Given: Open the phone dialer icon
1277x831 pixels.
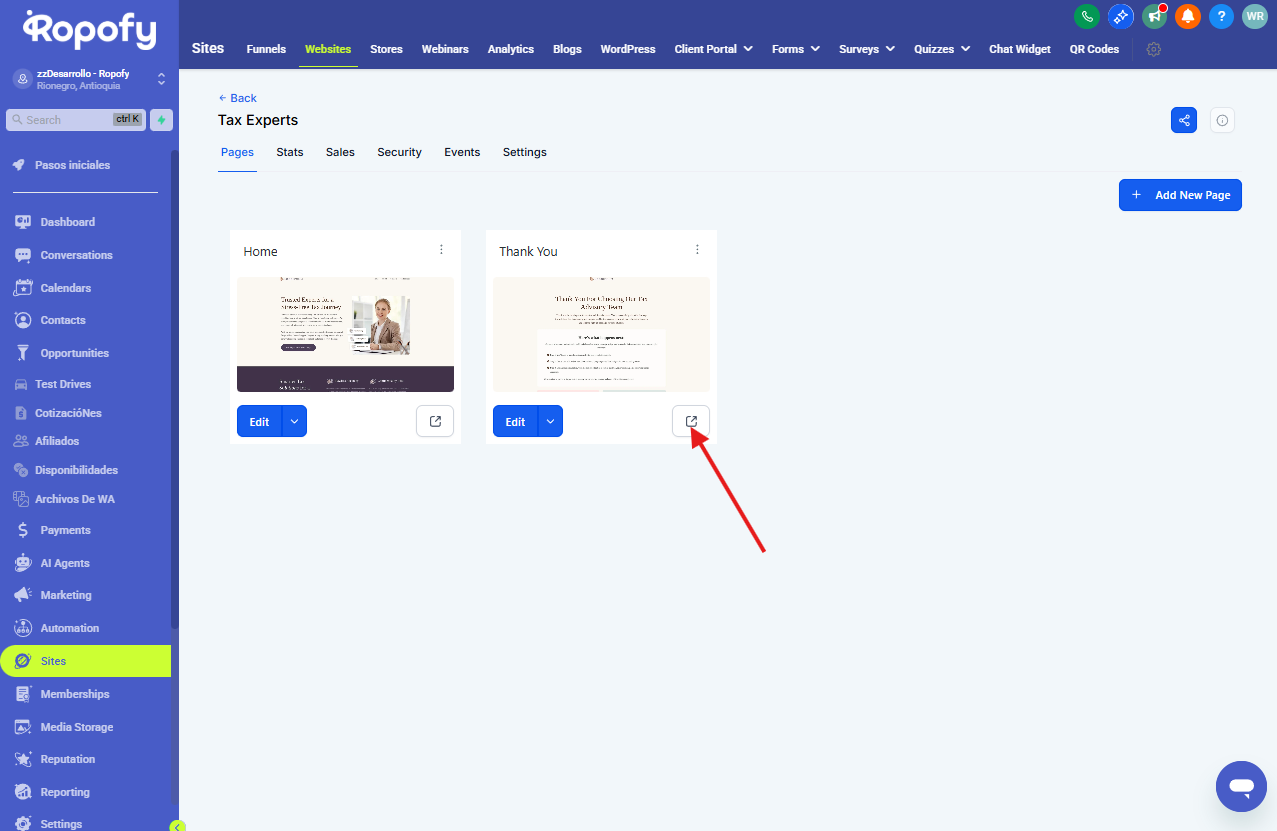Looking at the screenshot, I should coord(1086,16).
